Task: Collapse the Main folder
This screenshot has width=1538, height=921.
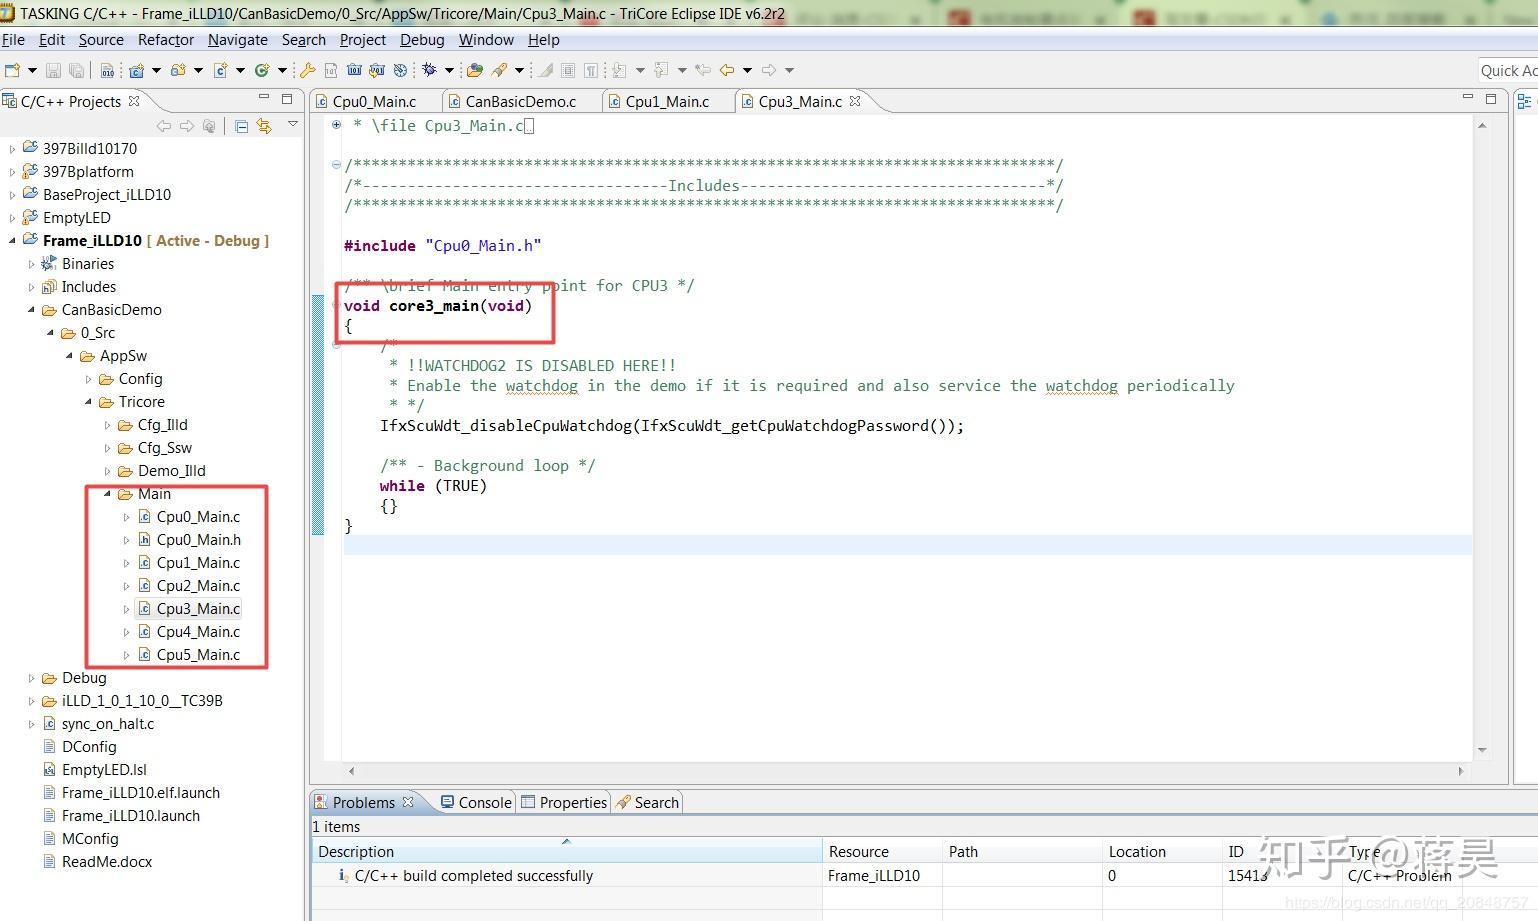Action: pos(107,494)
